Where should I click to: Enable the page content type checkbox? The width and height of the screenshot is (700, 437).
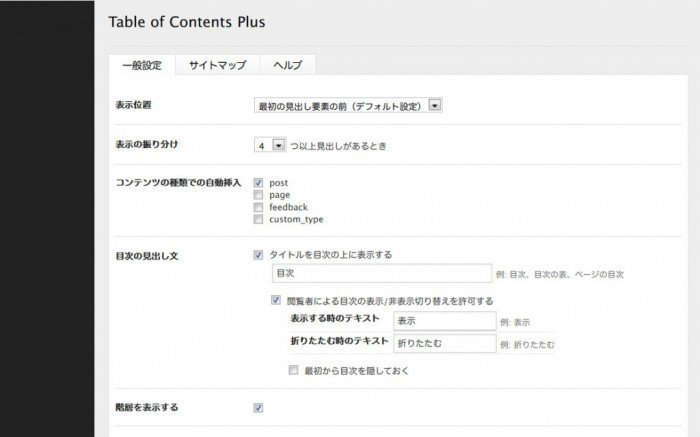point(259,195)
